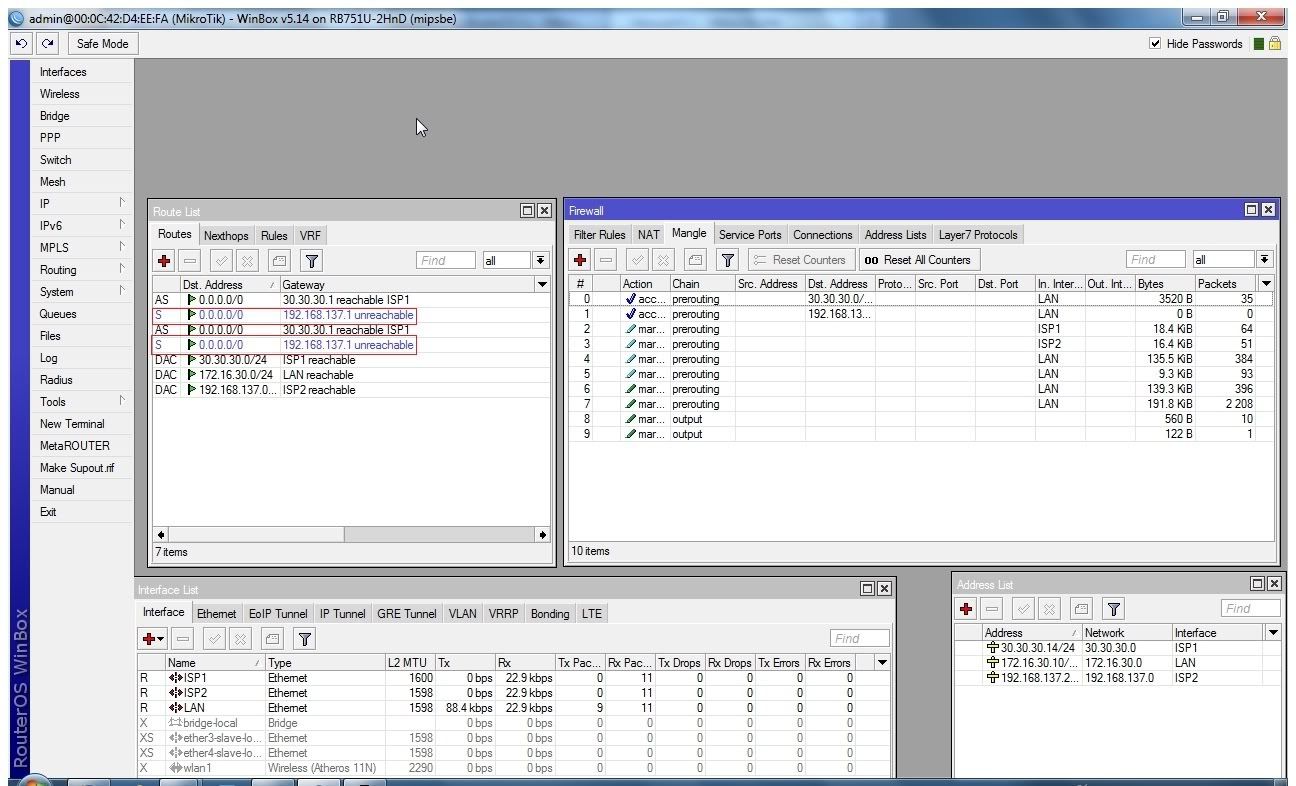Click the filter funnel in Interface List
Screen dimensions: 1296x786
(x=304, y=638)
